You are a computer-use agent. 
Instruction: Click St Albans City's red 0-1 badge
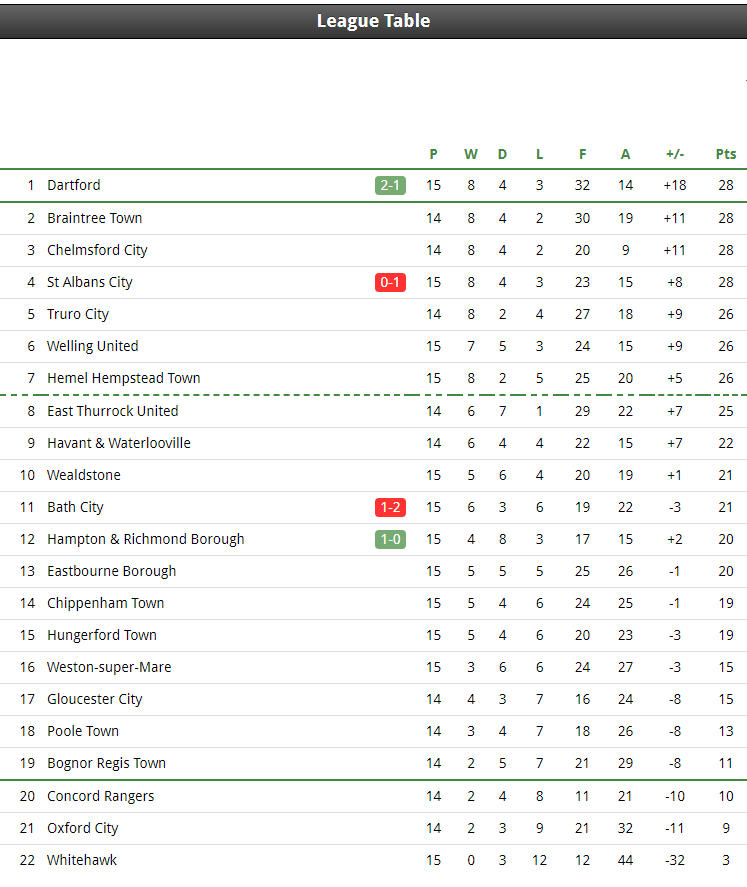(x=390, y=282)
